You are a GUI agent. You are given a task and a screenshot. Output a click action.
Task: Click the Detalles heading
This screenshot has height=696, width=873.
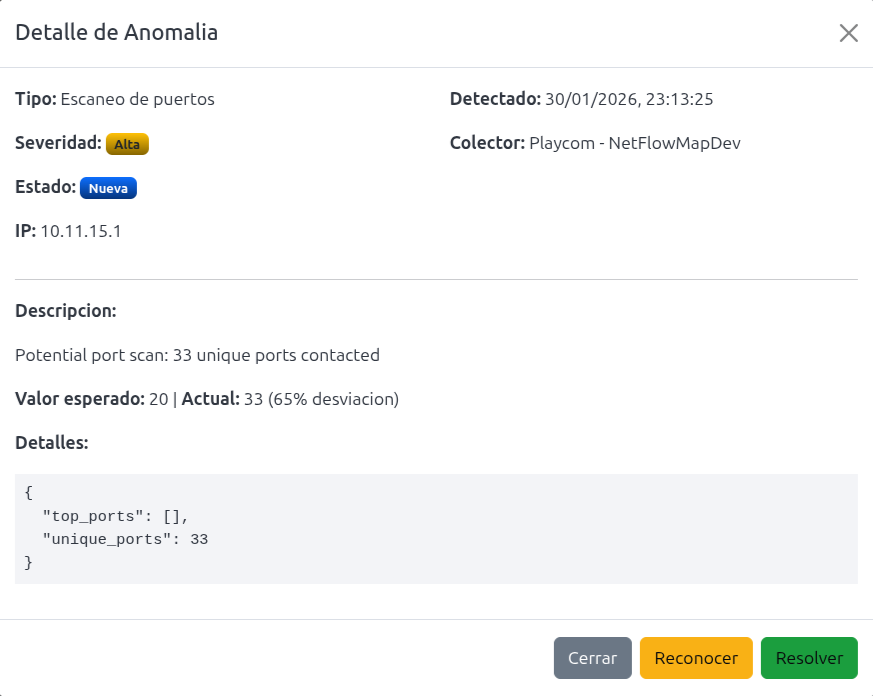(x=52, y=442)
